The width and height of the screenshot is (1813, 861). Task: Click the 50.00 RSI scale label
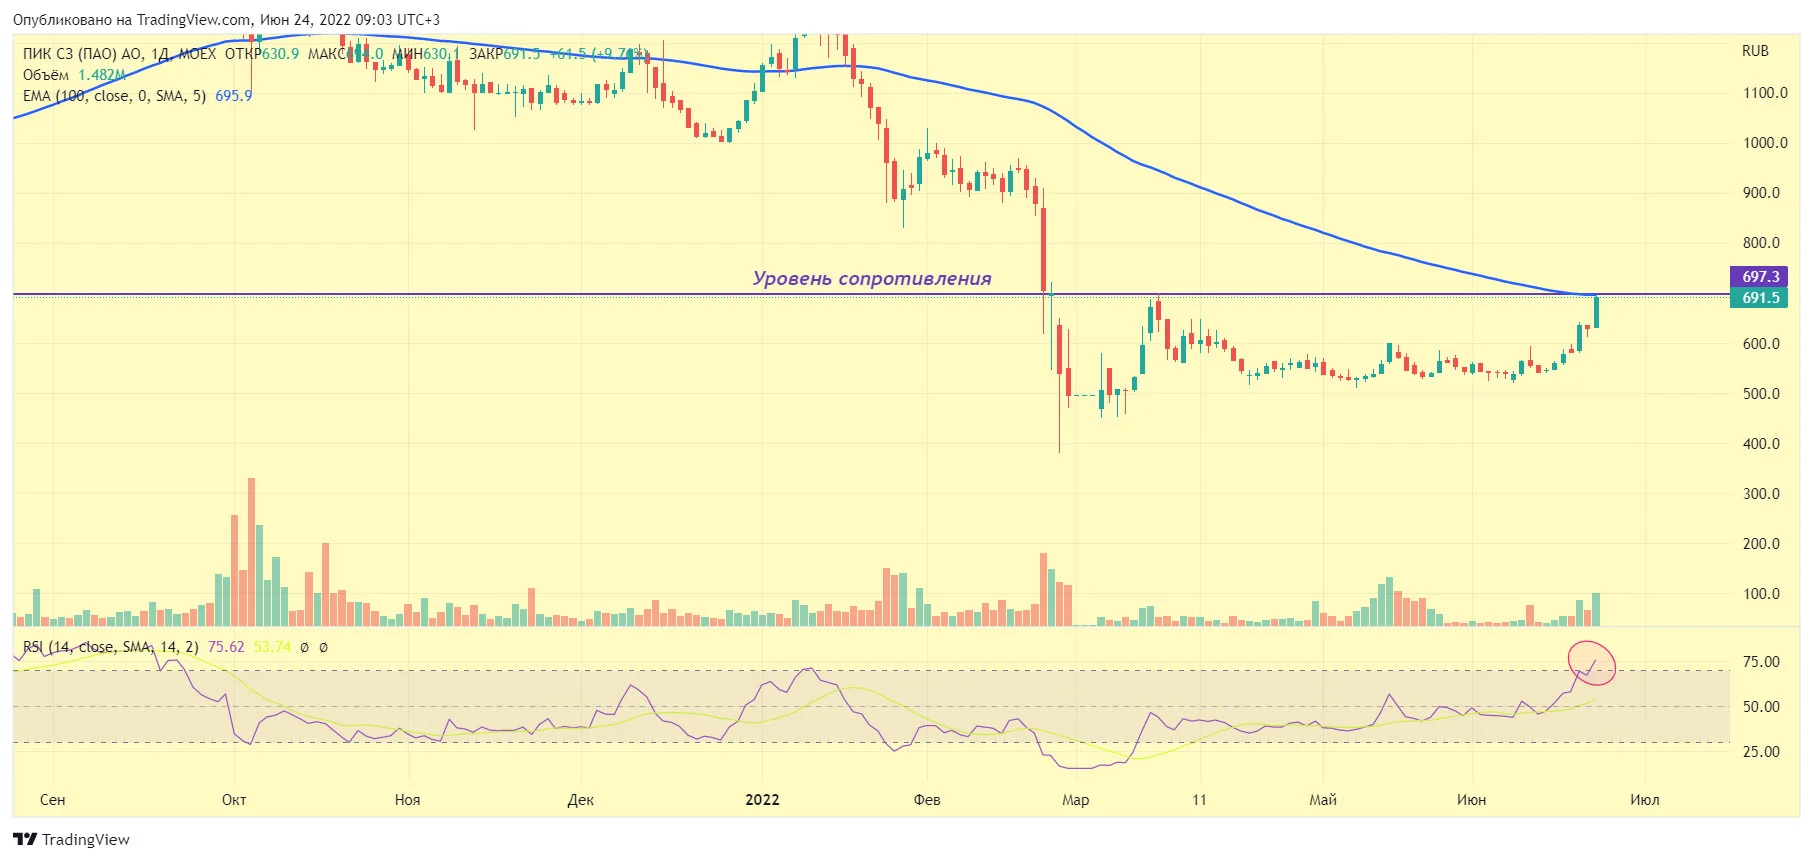pos(1761,707)
